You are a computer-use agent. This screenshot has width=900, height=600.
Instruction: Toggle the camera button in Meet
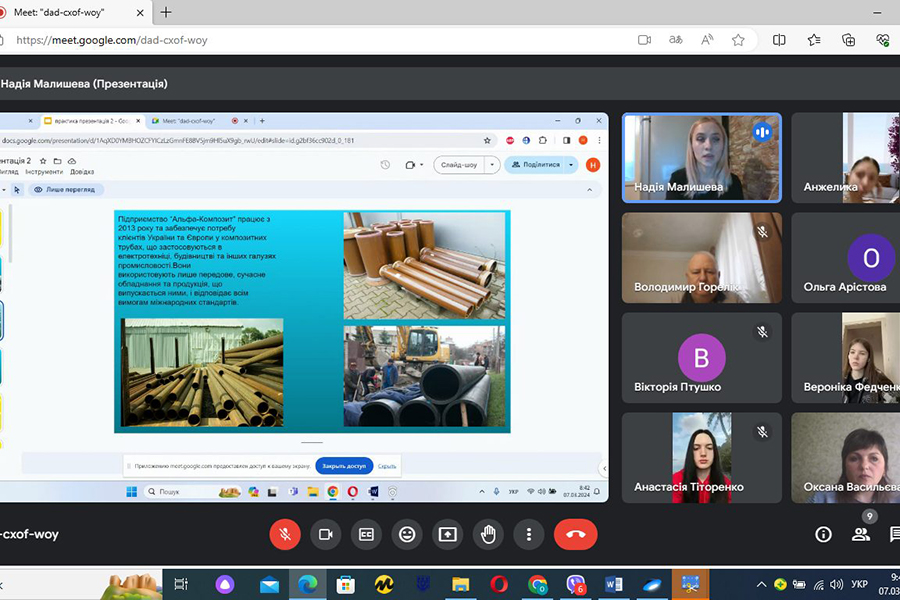325,534
